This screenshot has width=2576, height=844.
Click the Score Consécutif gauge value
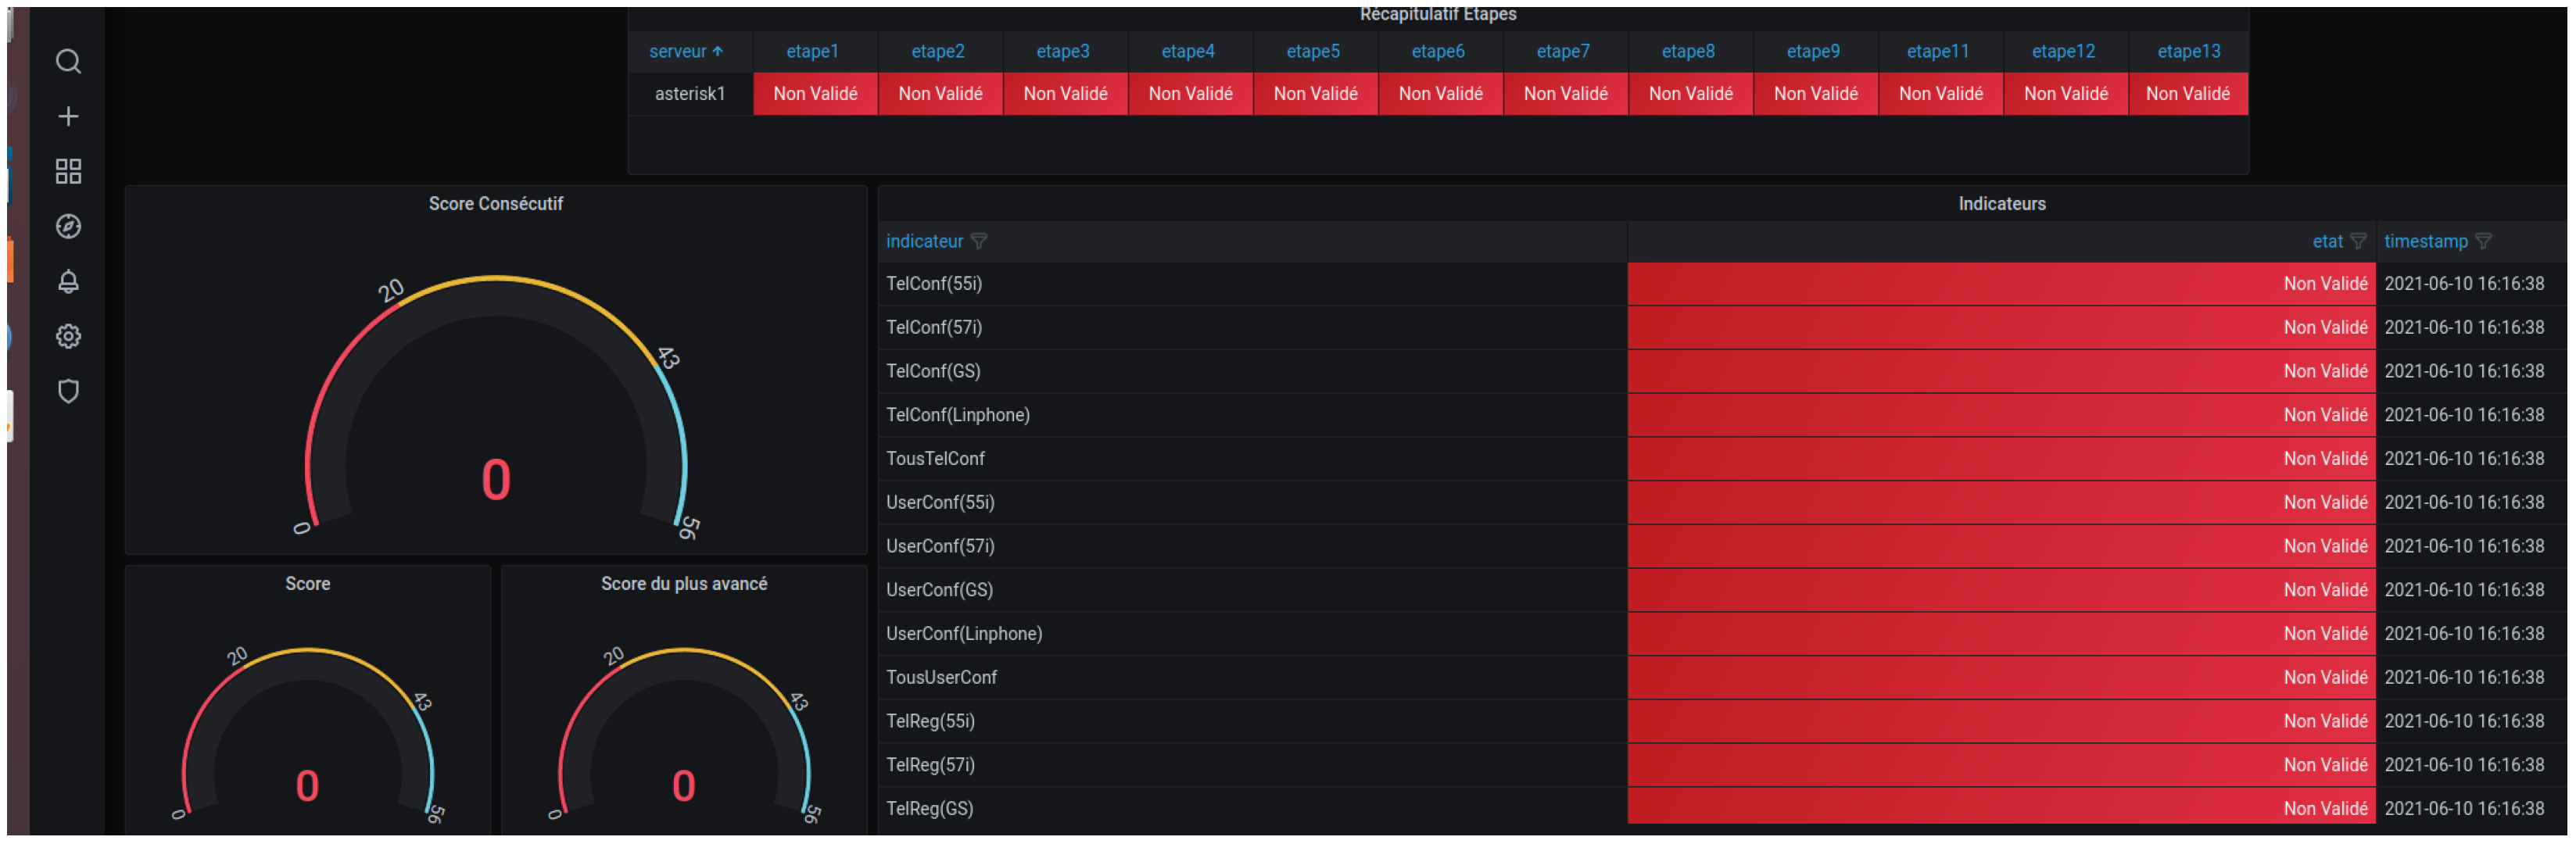point(496,480)
